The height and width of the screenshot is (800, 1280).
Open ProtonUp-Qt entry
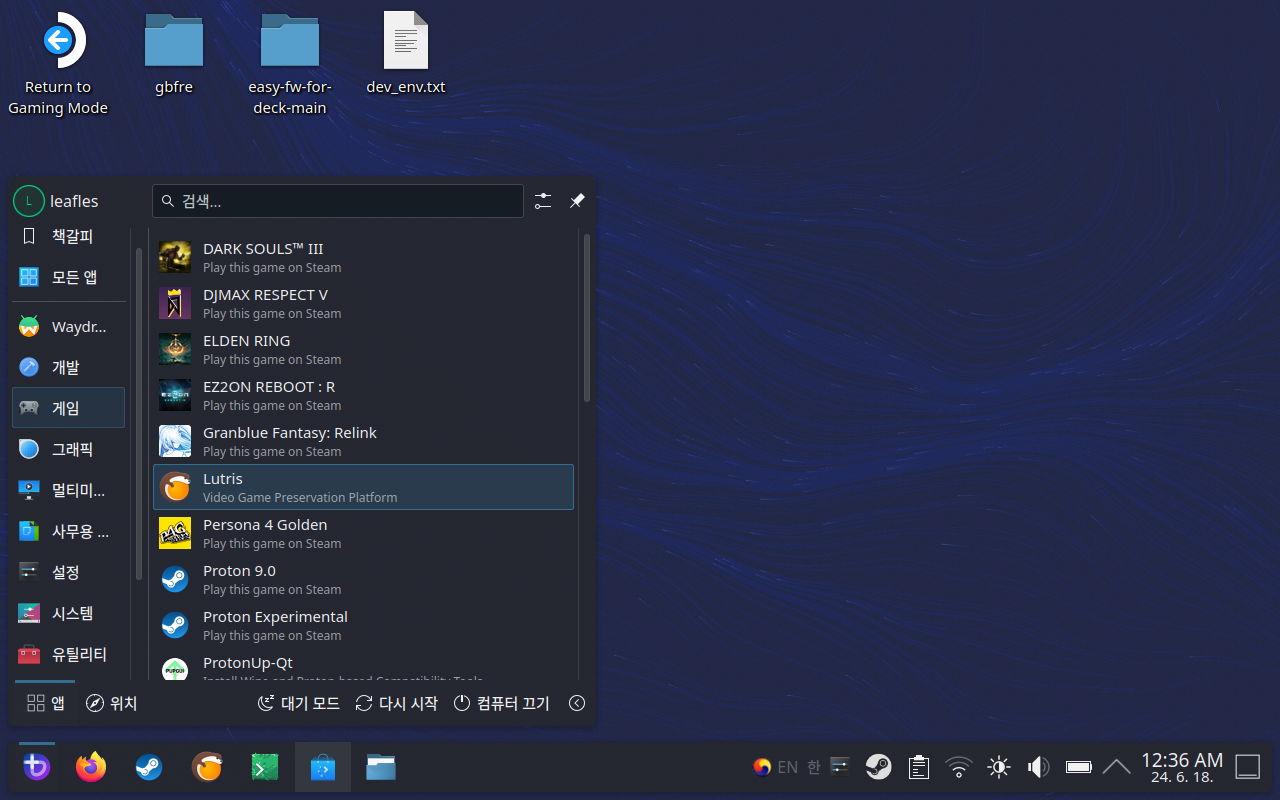[x=363, y=666]
